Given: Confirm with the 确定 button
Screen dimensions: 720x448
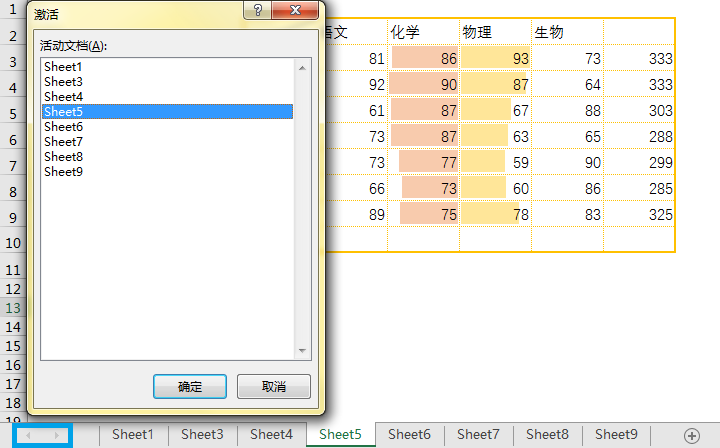Looking at the screenshot, I should tap(190, 386).
